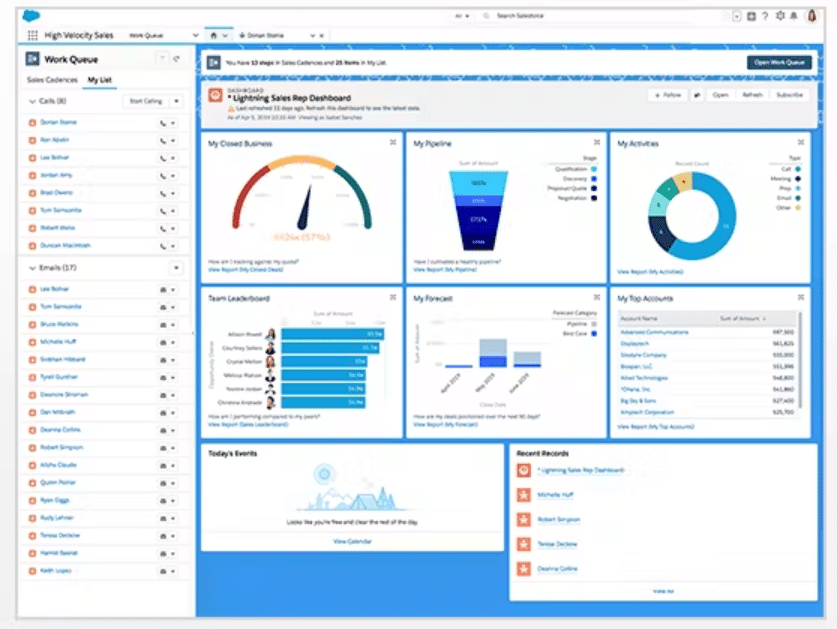Expand the My Pipeline chart widget
This screenshot has height=629, width=837.
tap(597, 143)
